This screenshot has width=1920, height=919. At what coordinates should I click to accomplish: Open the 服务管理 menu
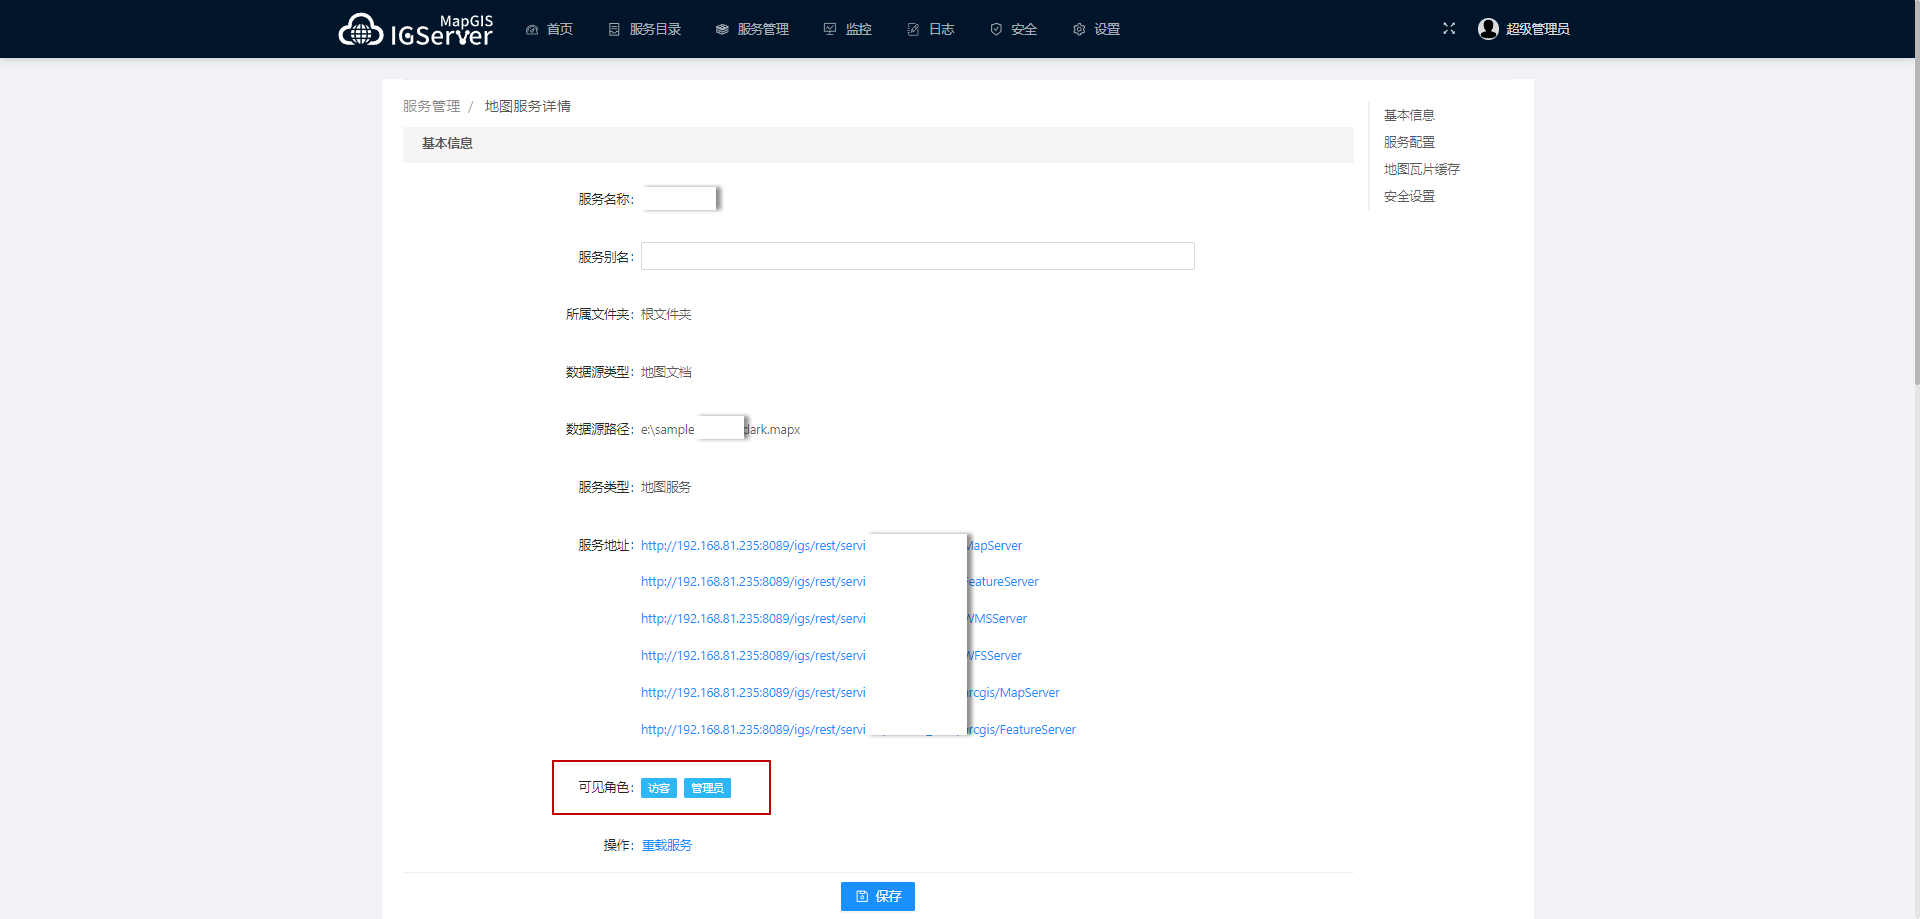[x=752, y=30]
